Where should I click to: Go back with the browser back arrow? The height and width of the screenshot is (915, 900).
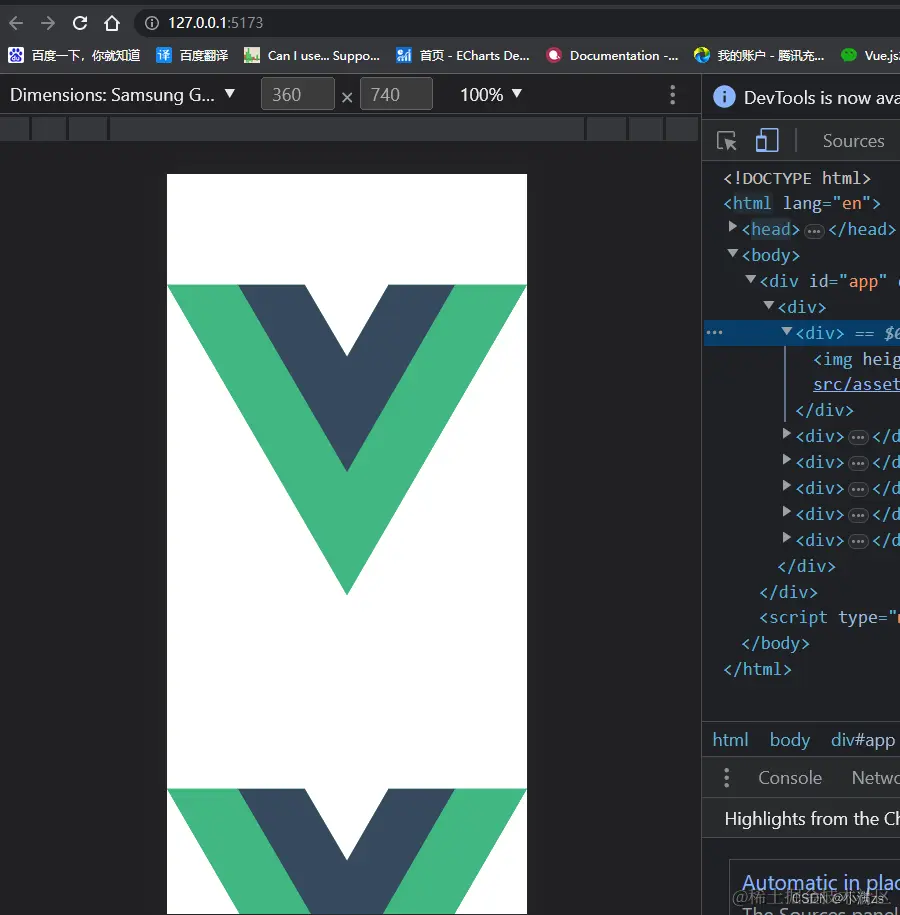pyautogui.click(x=16, y=23)
